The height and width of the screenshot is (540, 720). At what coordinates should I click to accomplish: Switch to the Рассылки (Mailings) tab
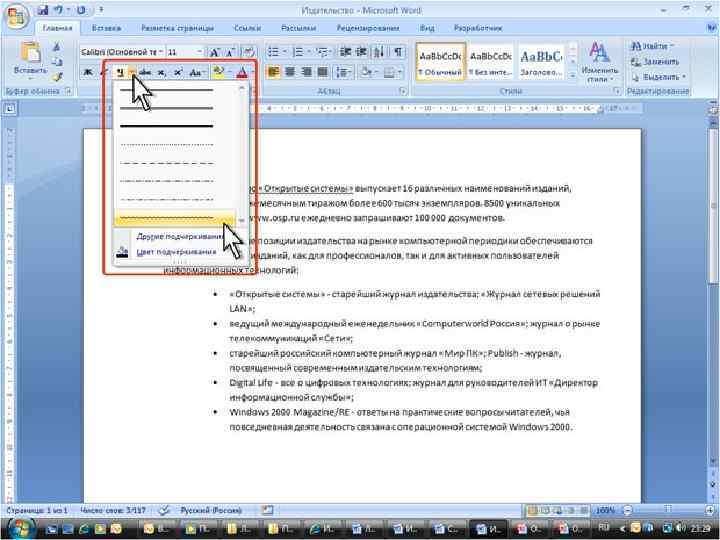298,28
